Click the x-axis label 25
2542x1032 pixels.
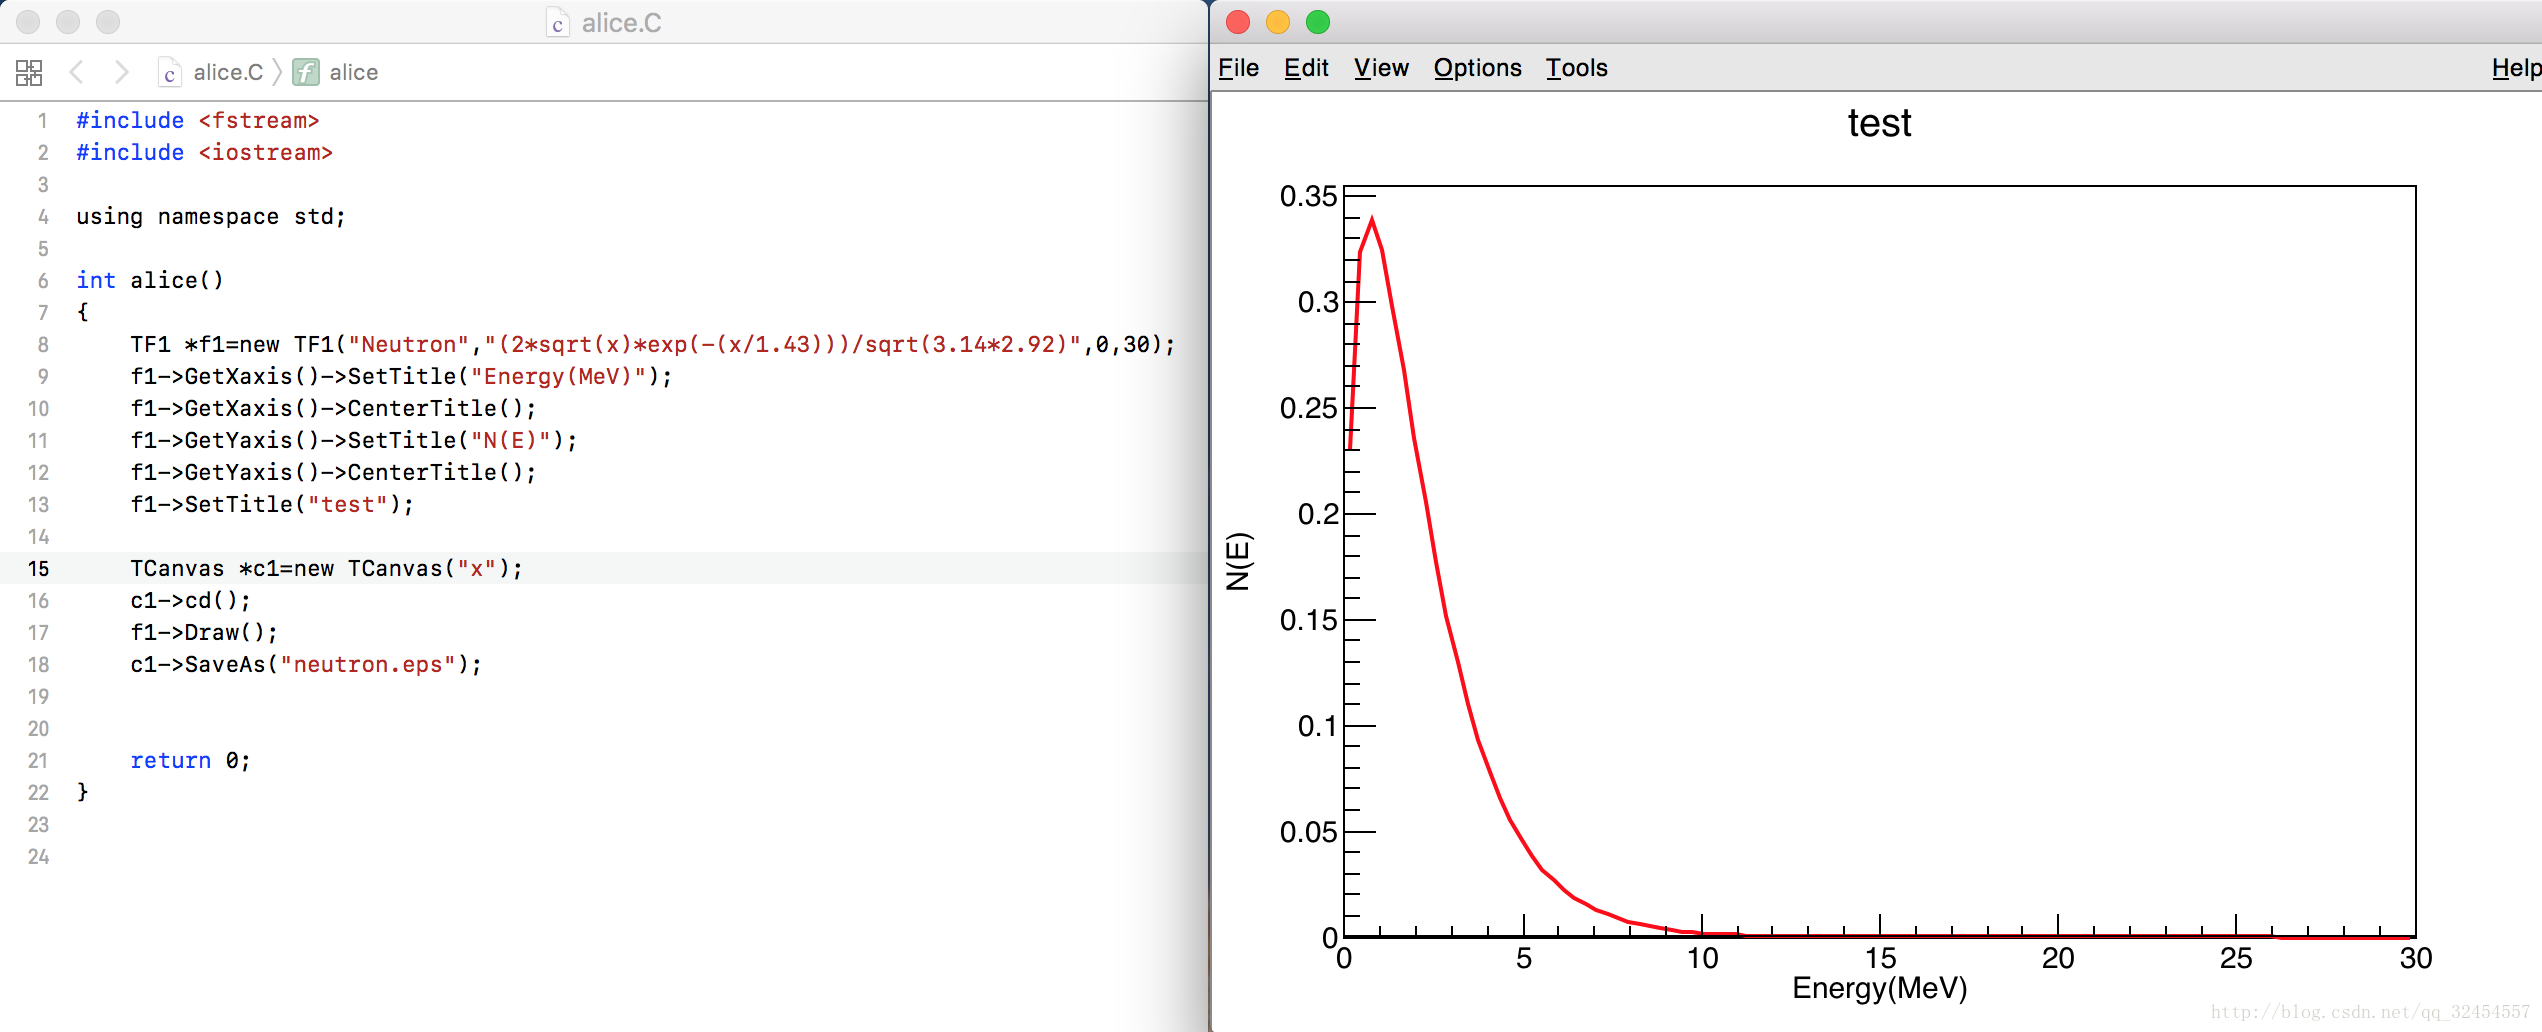pyautogui.click(x=2236, y=958)
